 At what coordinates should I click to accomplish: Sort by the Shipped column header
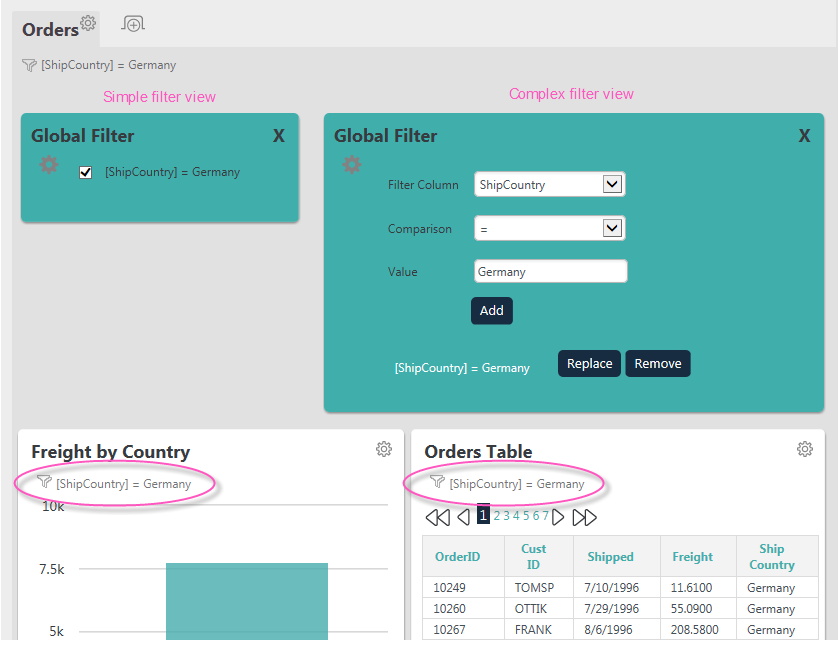click(610, 557)
